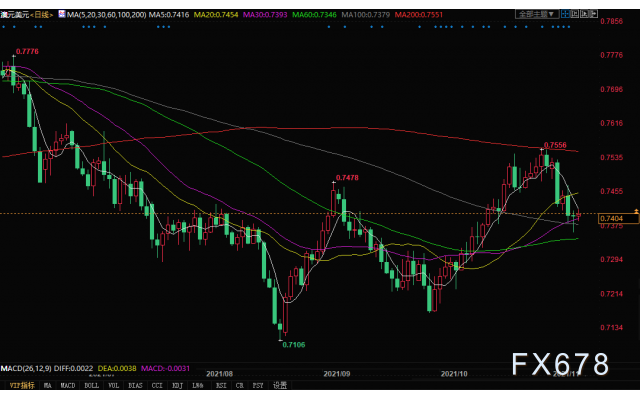The image size is (640, 400).
Task: Toggle the blue crosshair cursor icon
Action: 565,14
